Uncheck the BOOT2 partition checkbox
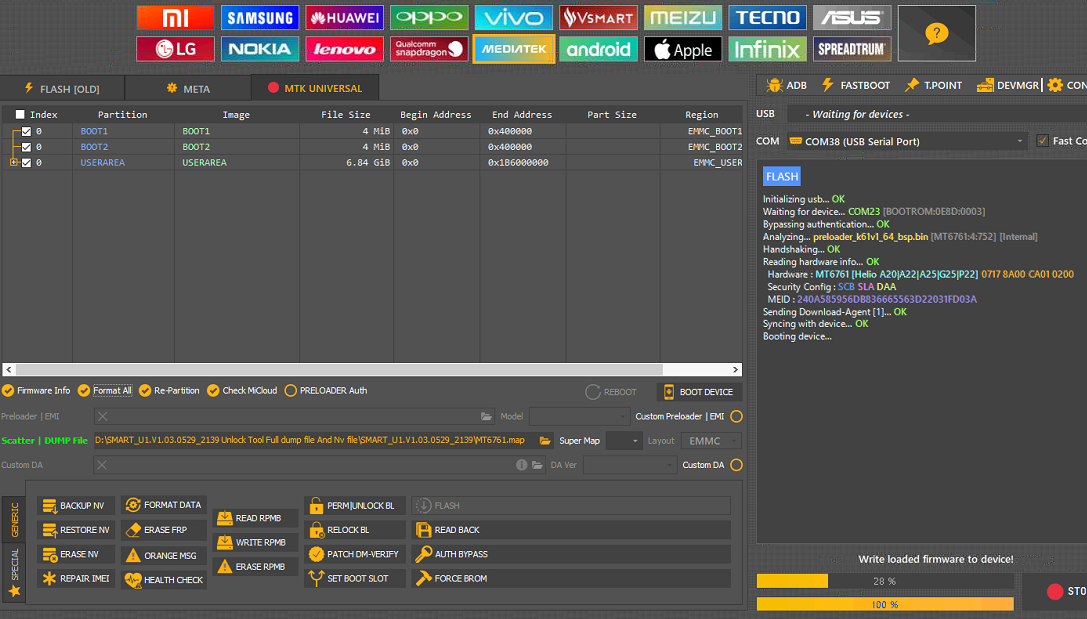 [26, 147]
